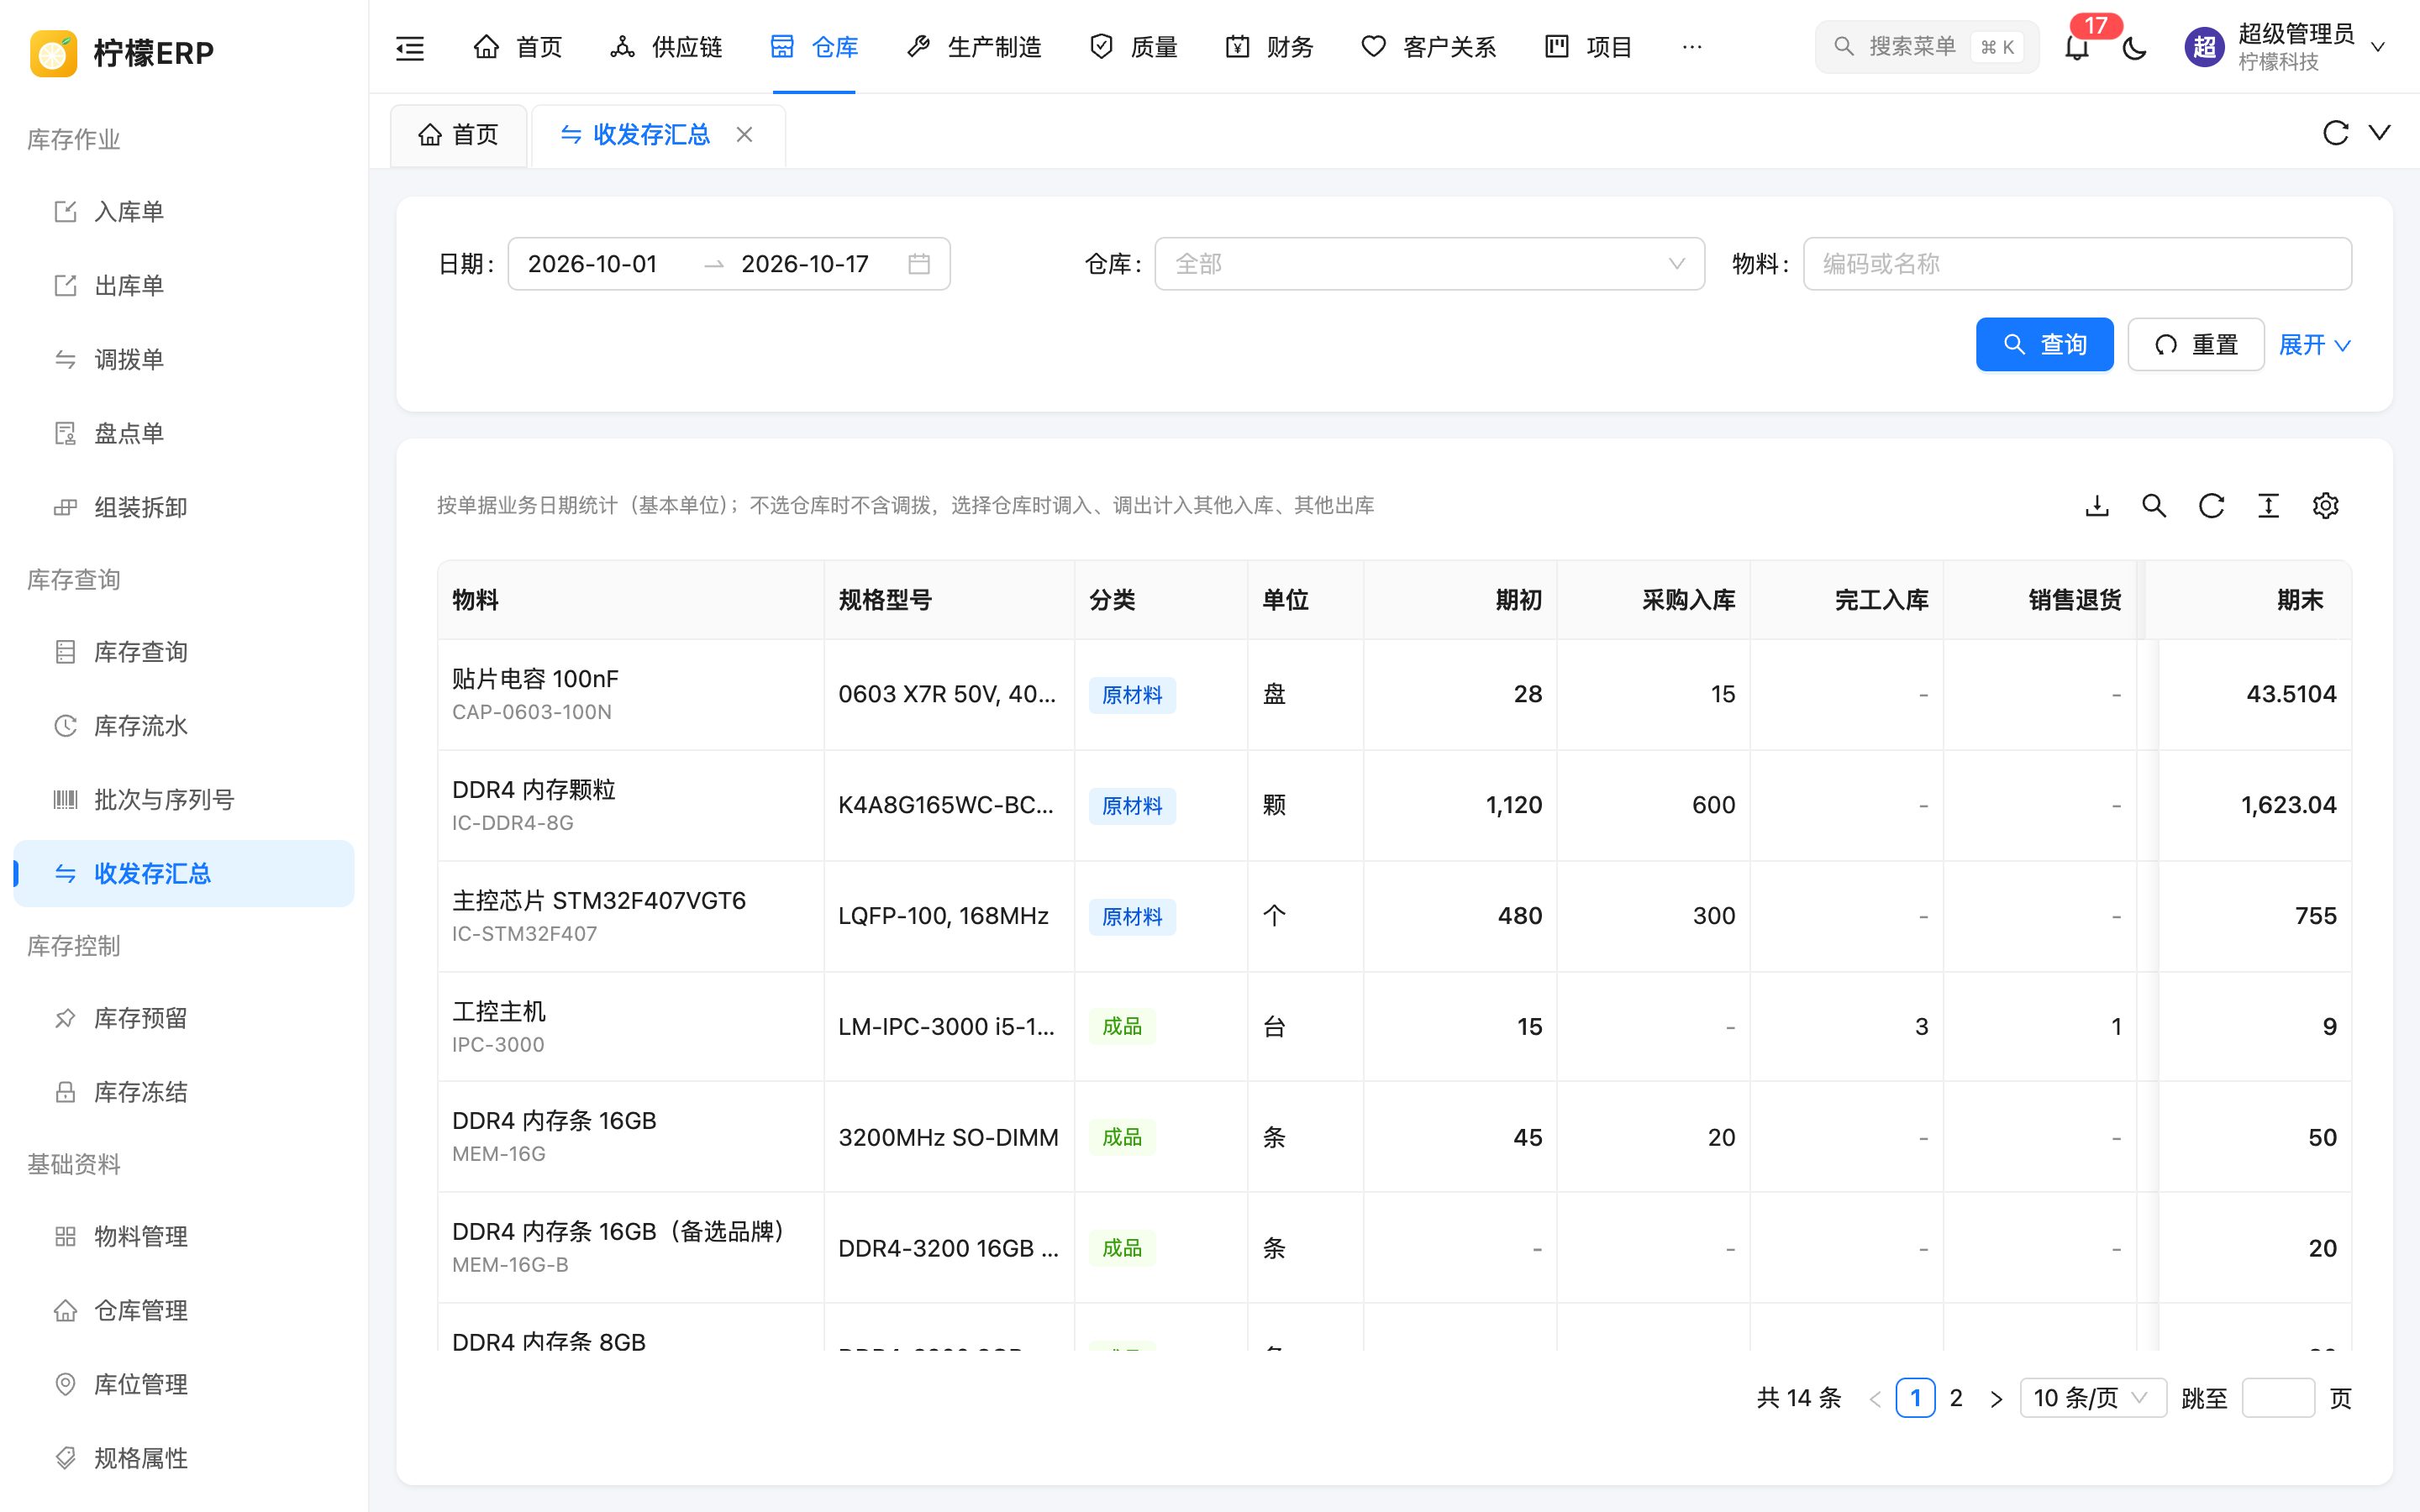The image size is (2420, 1512).
Task: Adjust table density with the row-height icon
Action: click(x=2268, y=506)
